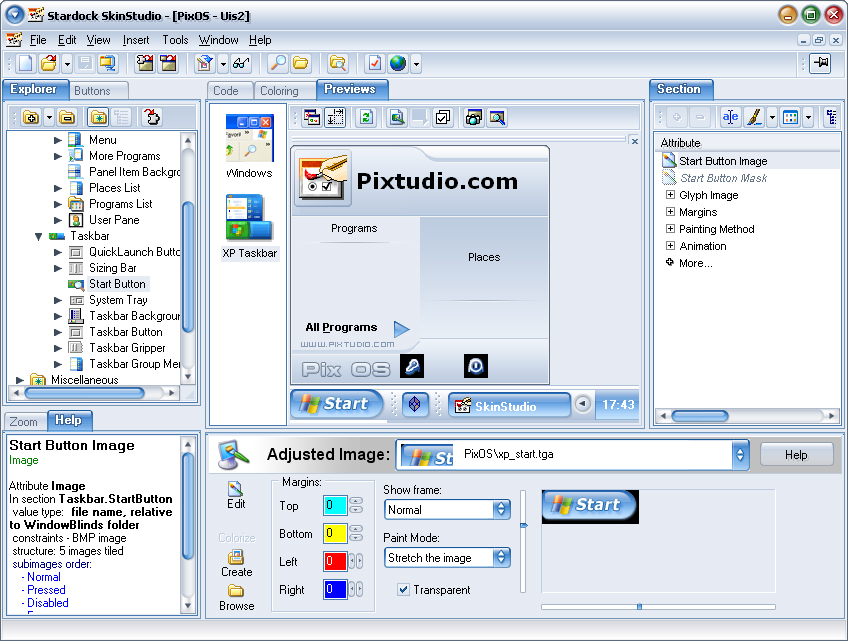Viewport: 848px width, 641px height.
Task: Click the red Left margin swatch
Action: coord(335,561)
